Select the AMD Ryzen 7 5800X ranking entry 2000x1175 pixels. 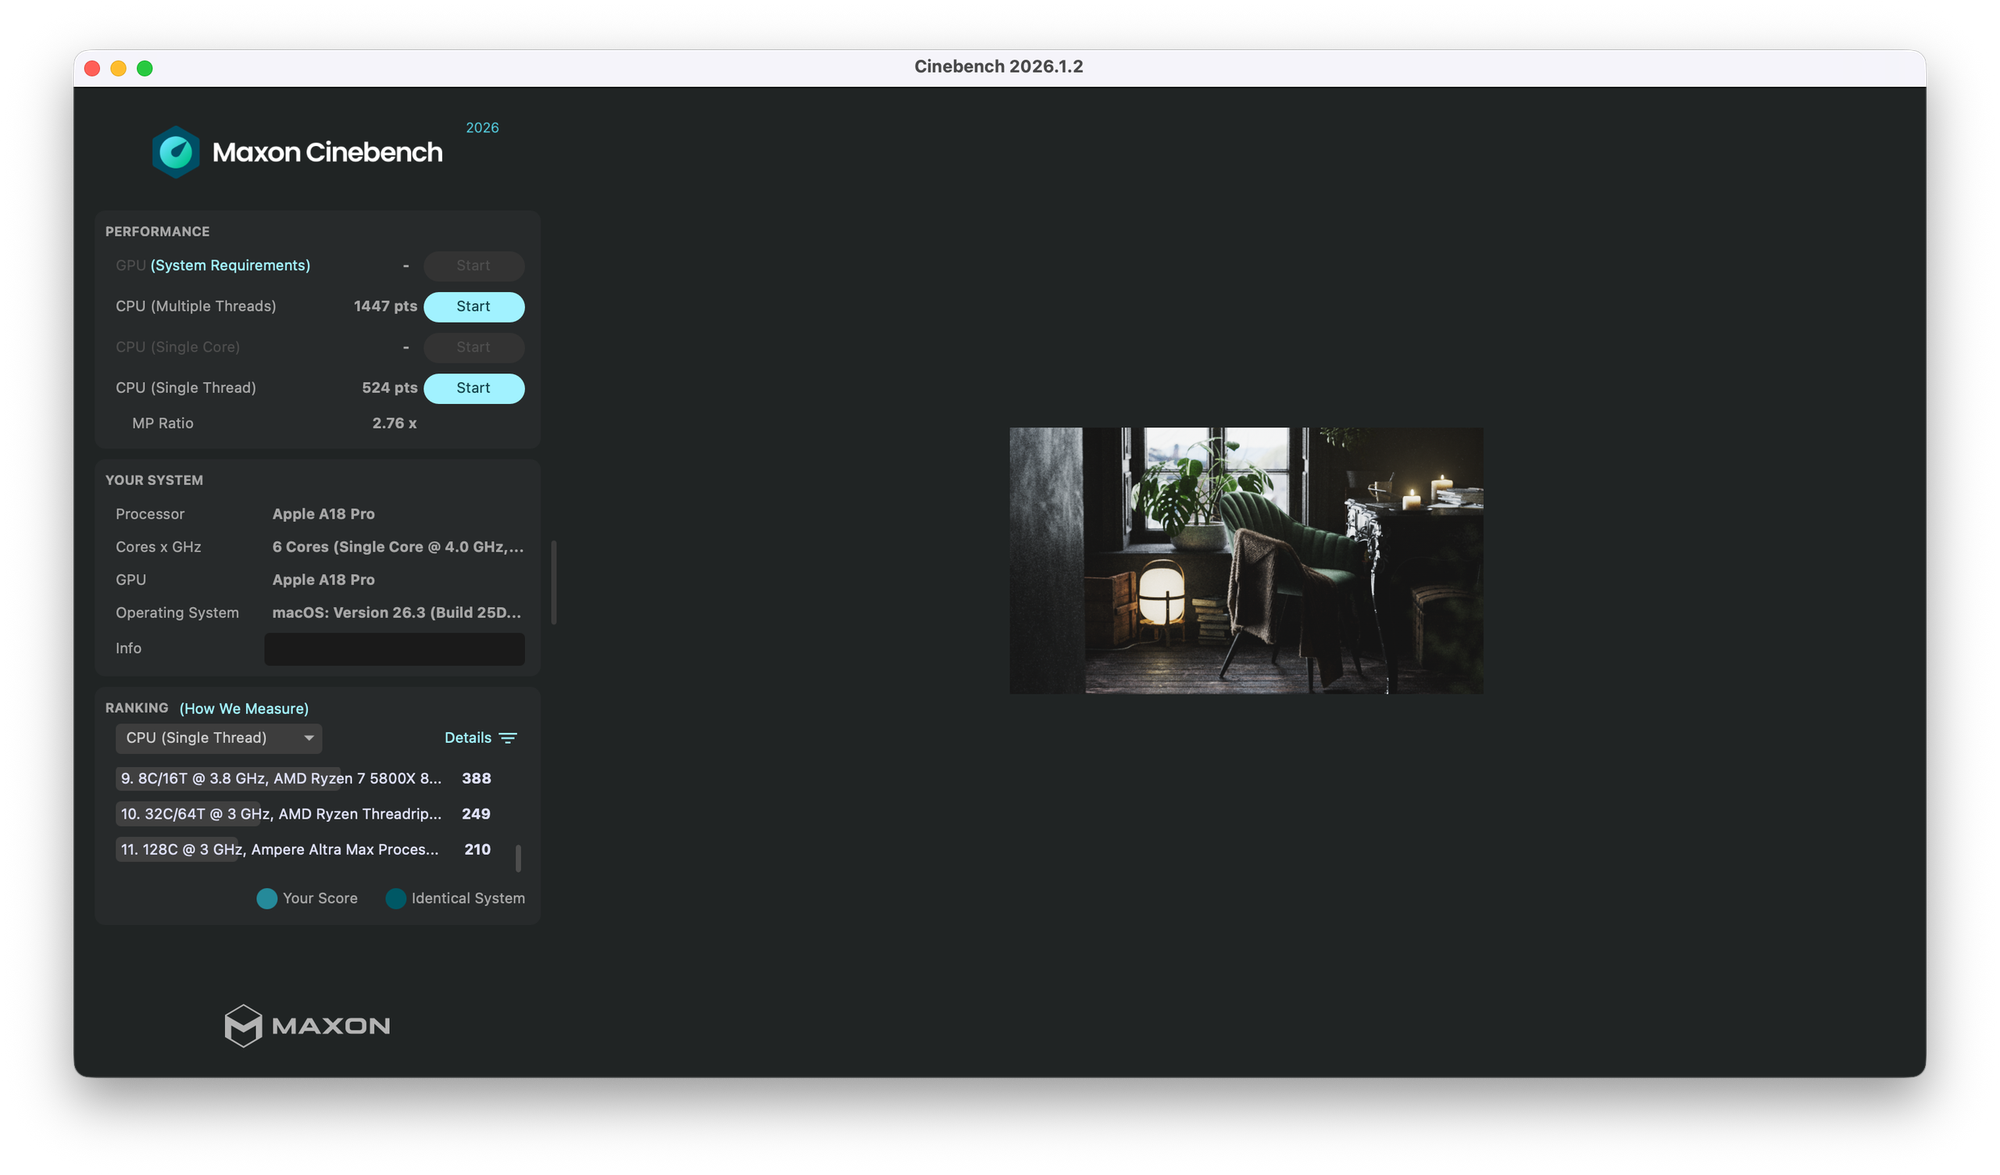(x=281, y=778)
